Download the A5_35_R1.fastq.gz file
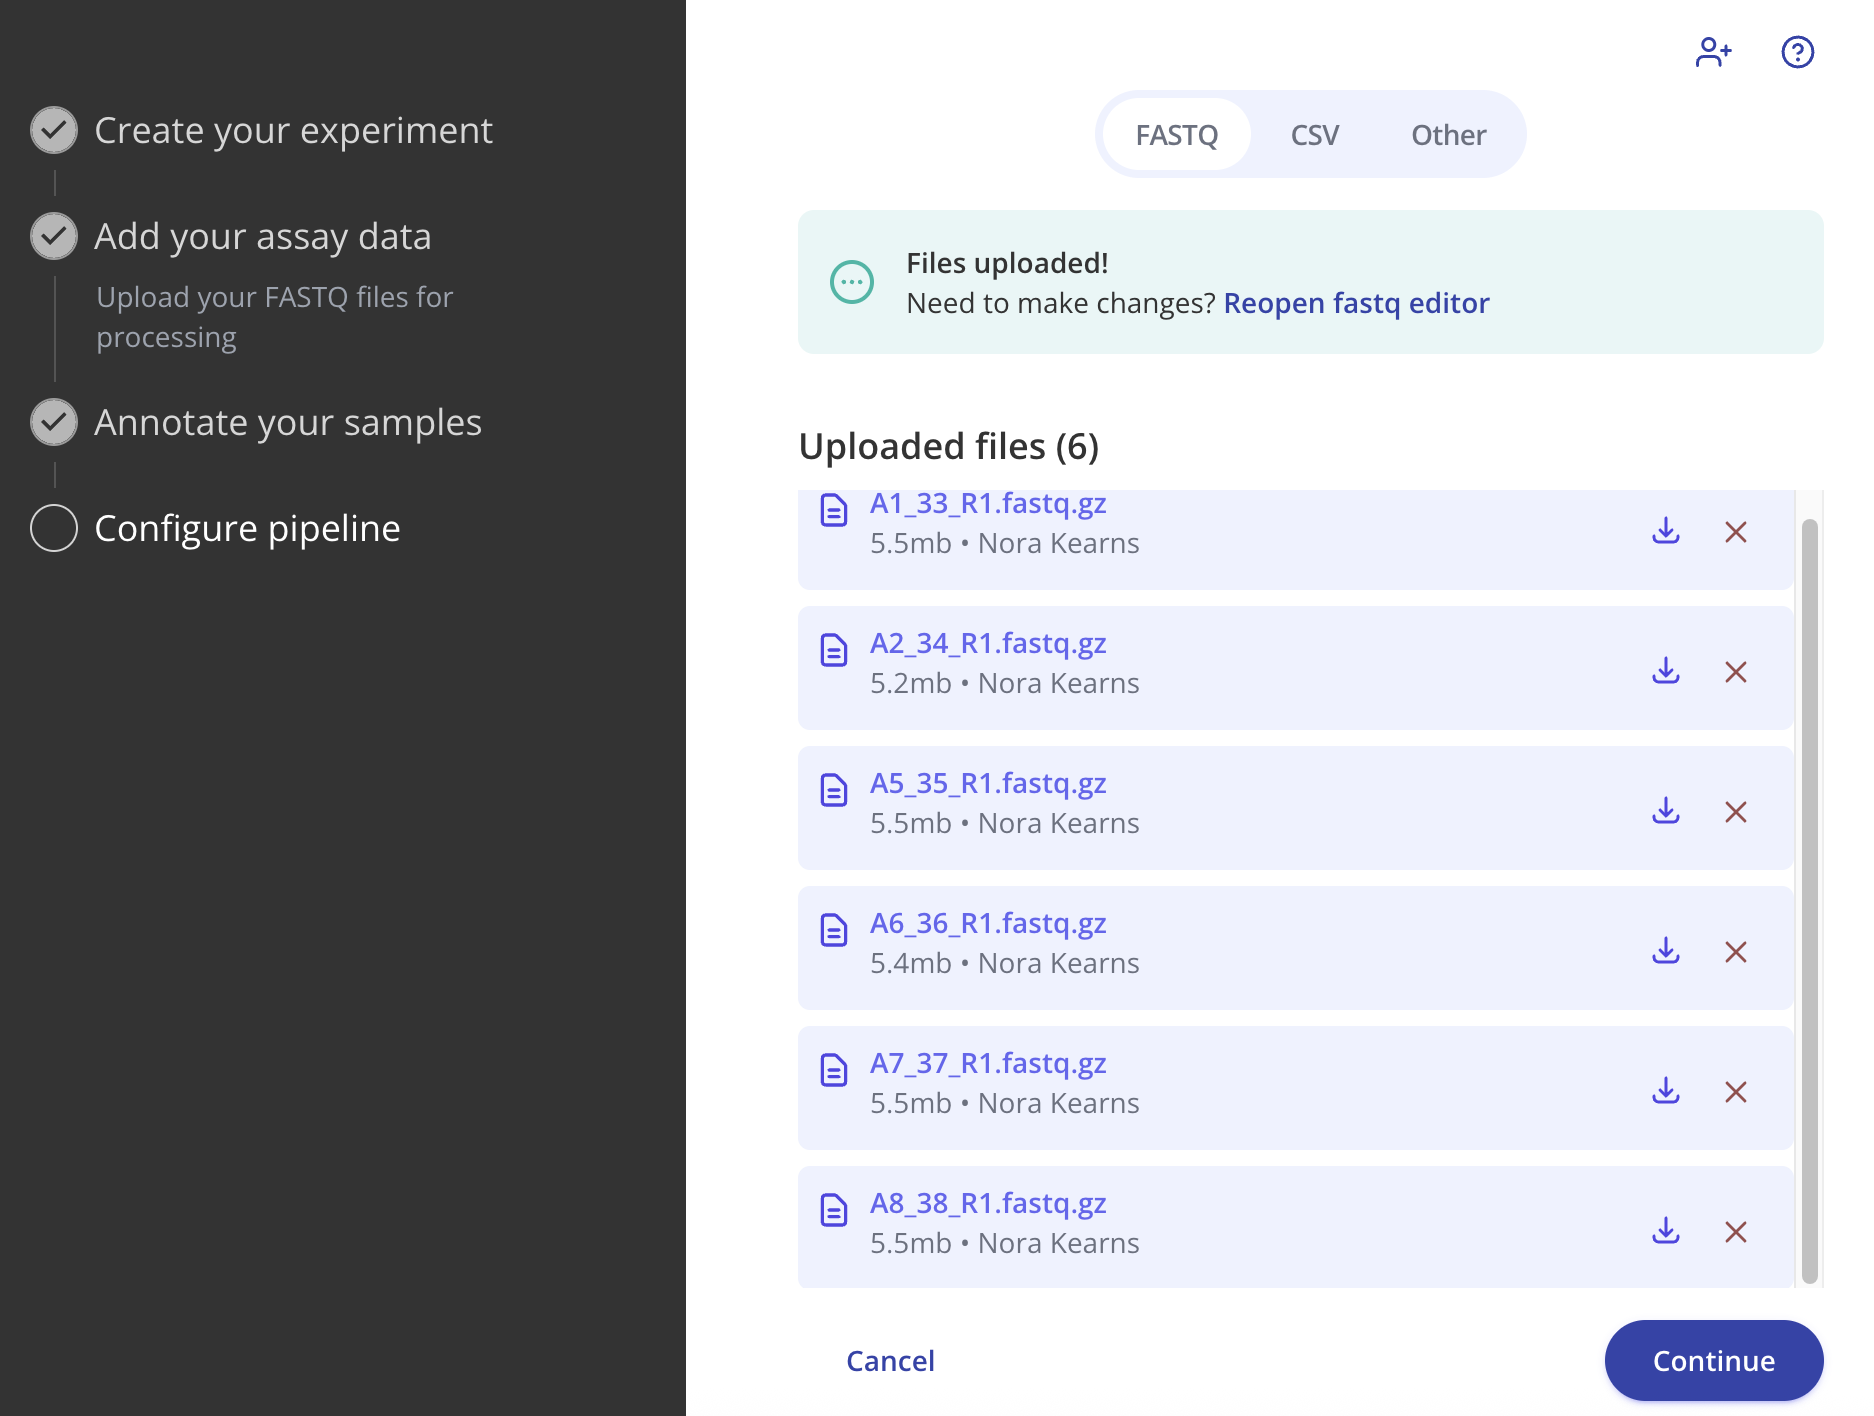1874x1416 pixels. point(1665,811)
